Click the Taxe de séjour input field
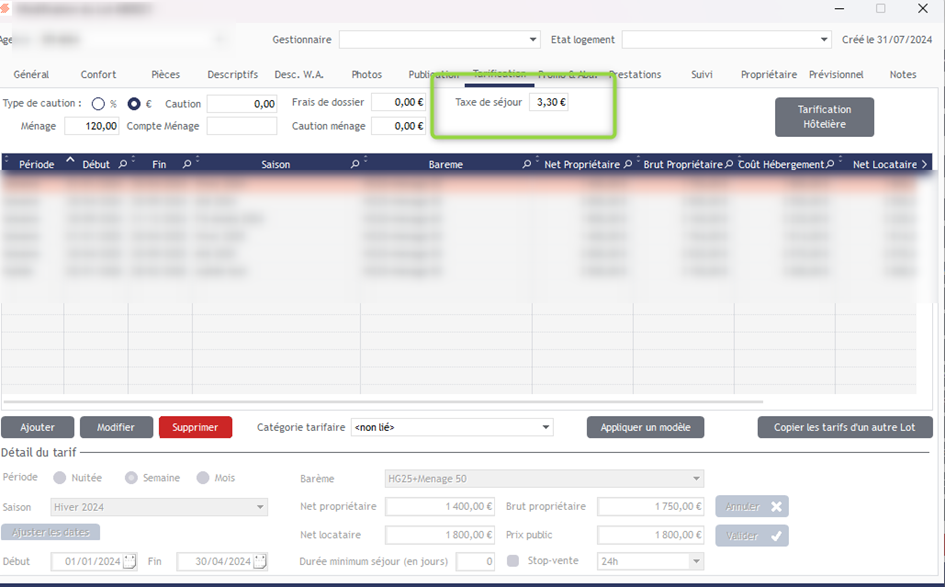Screen dimensions: 945x587 click(x=548, y=102)
